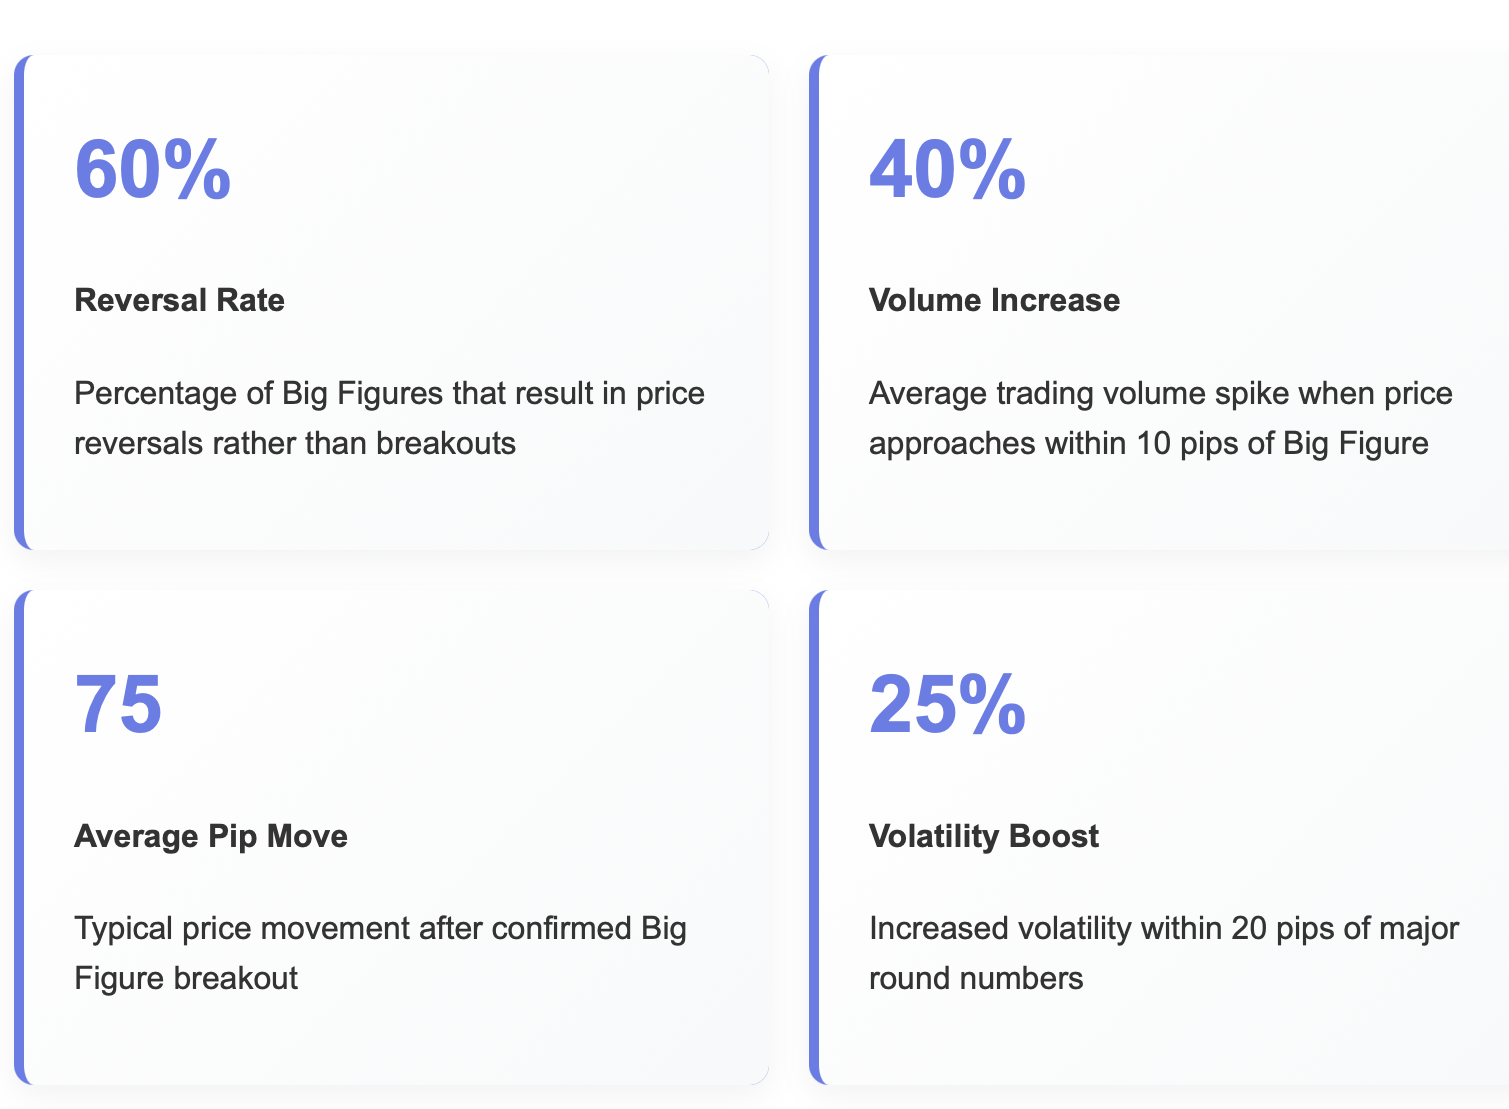The width and height of the screenshot is (1509, 1109).
Task: Click empty area inside Volume Increase card
Action: [x=1300, y=200]
